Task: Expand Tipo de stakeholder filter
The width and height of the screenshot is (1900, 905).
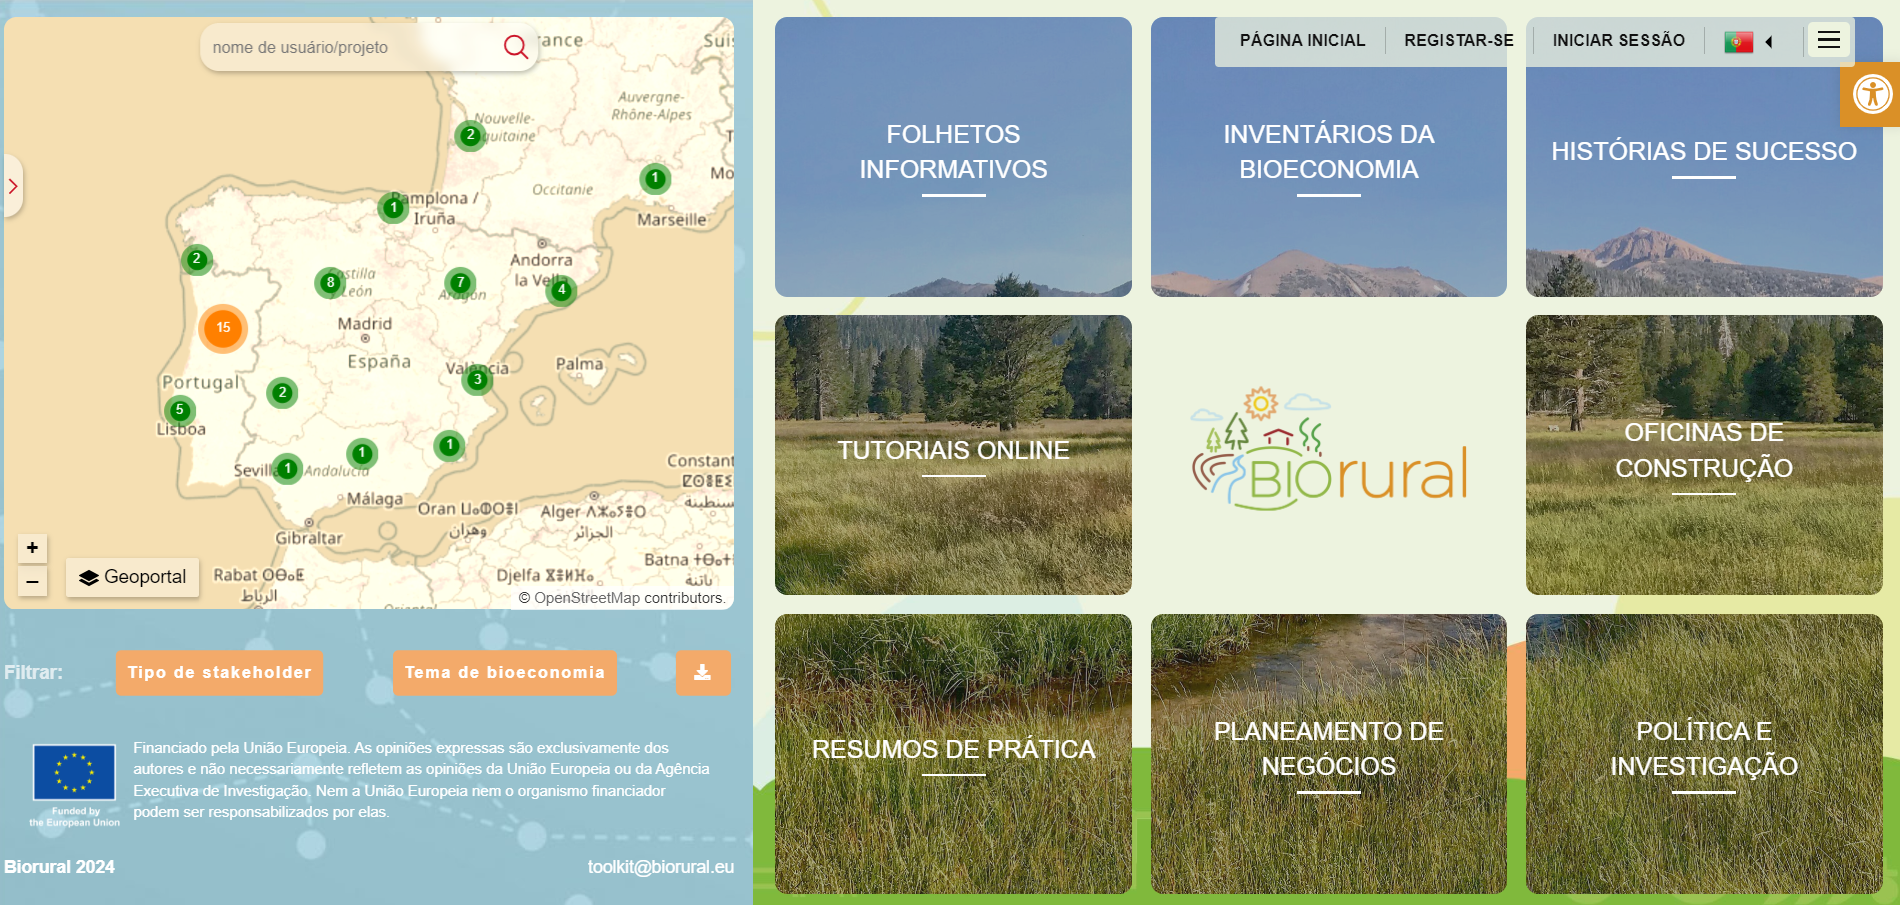Action: click(219, 673)
